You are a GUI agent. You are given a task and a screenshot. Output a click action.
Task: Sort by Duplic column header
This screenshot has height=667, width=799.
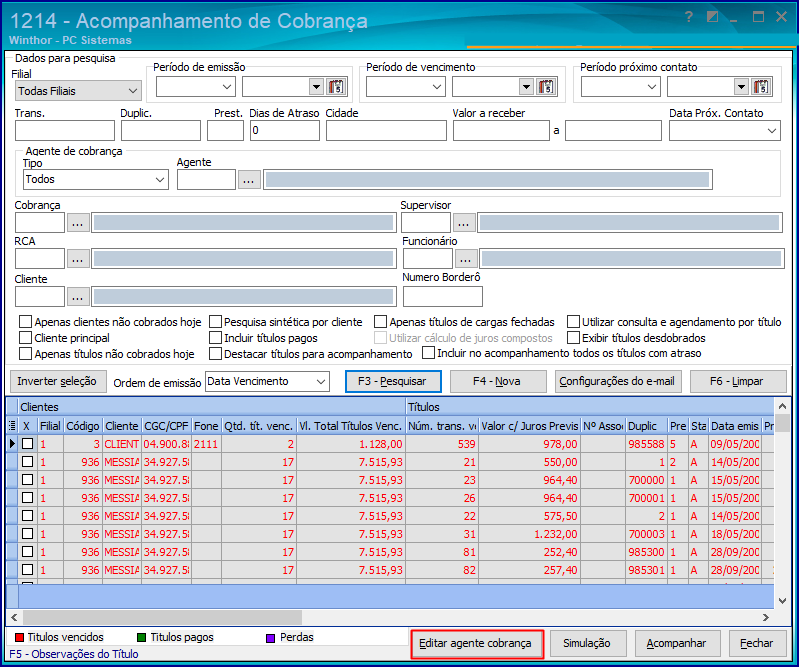(x=647, y=426)
